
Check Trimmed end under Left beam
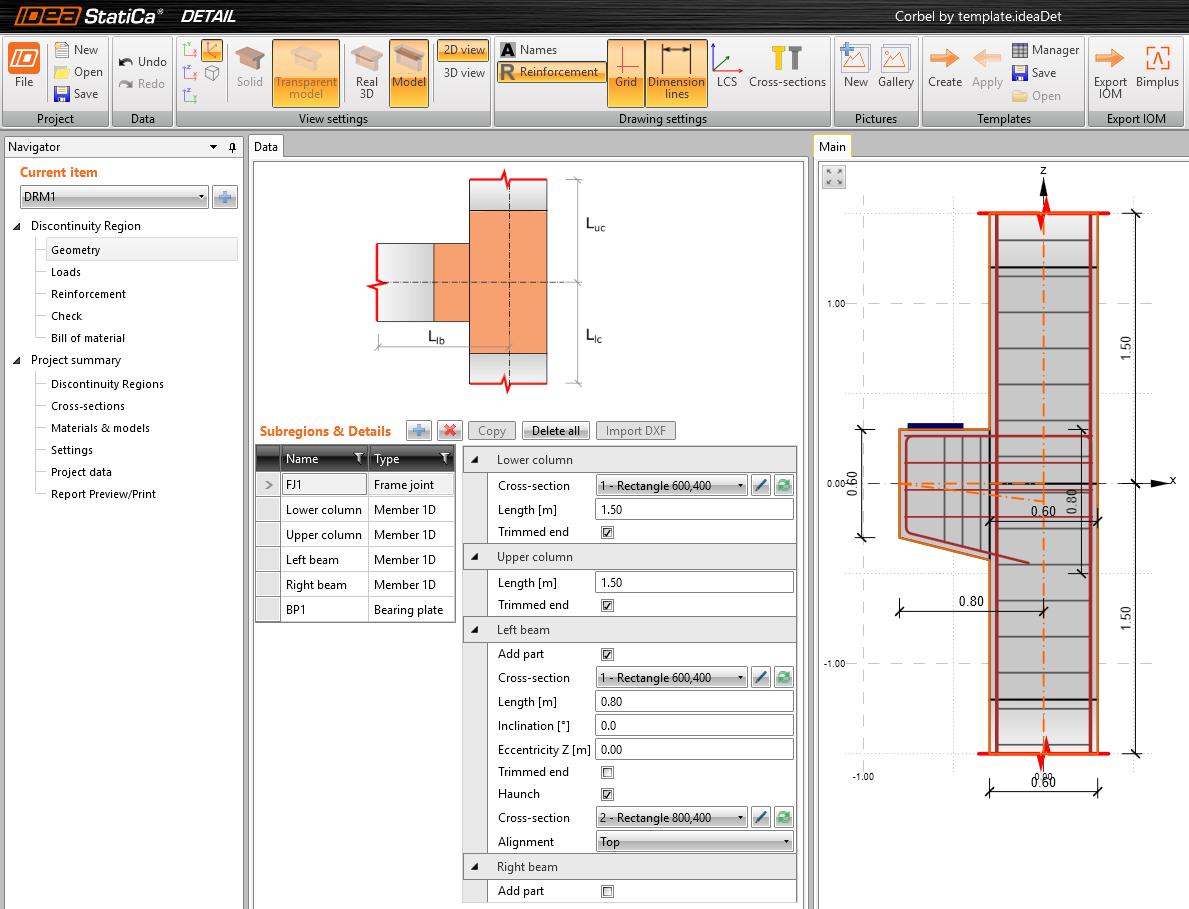coord(607,772)
